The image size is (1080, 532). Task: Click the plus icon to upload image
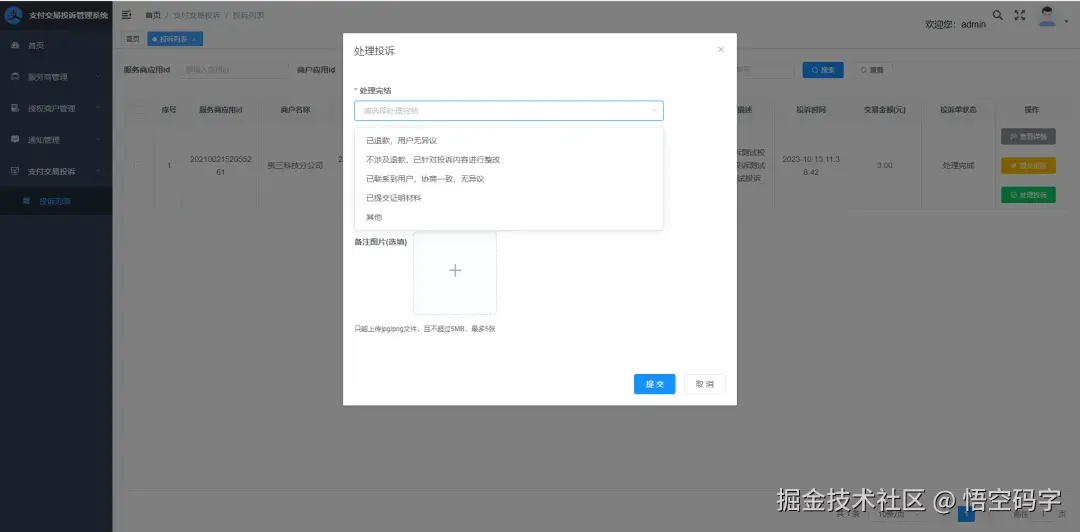point(455,271)
